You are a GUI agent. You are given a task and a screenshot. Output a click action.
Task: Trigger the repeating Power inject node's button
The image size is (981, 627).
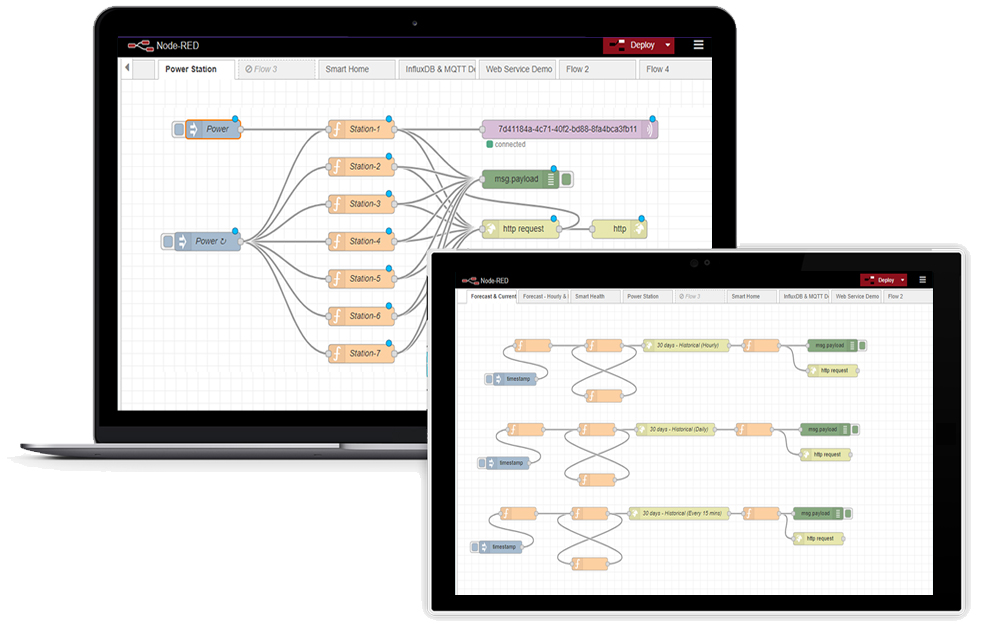point(168,242)
